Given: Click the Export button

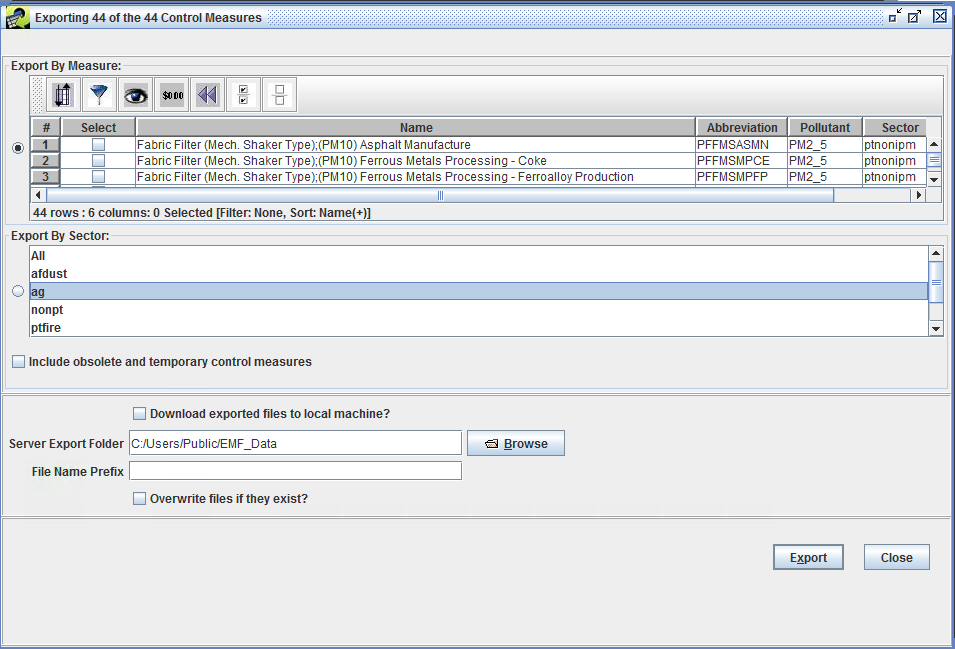Looking at the screenshot, I should click(x=807, y=557).
